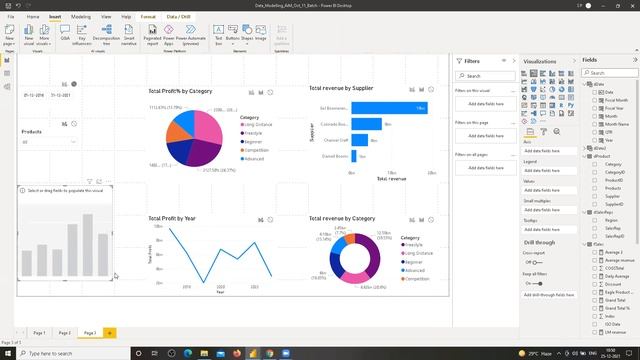640x360 pixels.
Task: Expand the dDate2 table in Fields
Action: tap(584, 148)
